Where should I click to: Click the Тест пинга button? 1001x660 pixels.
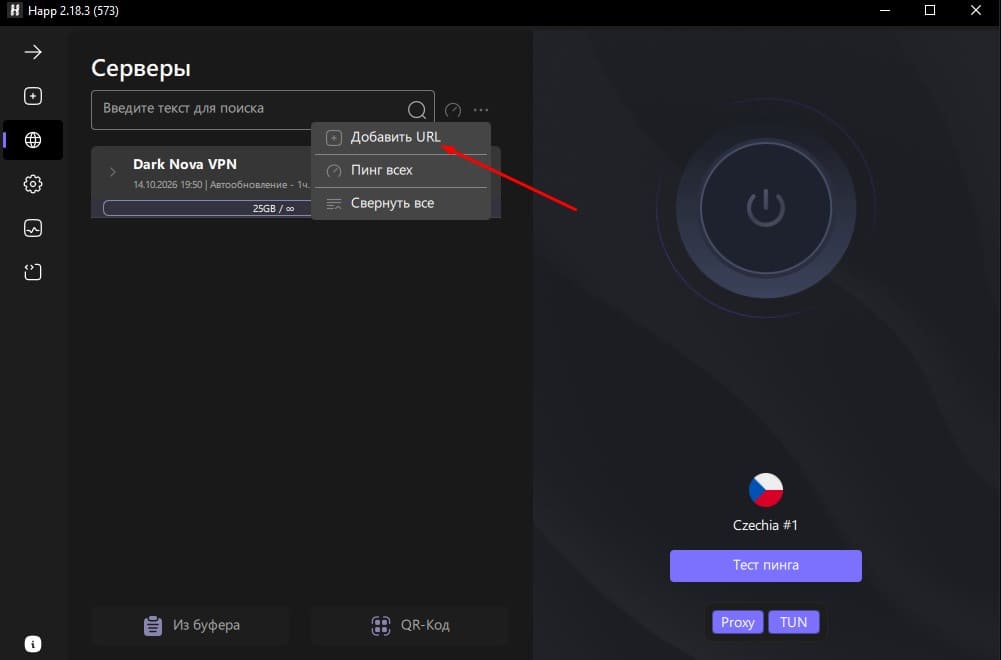click(765, 566)
